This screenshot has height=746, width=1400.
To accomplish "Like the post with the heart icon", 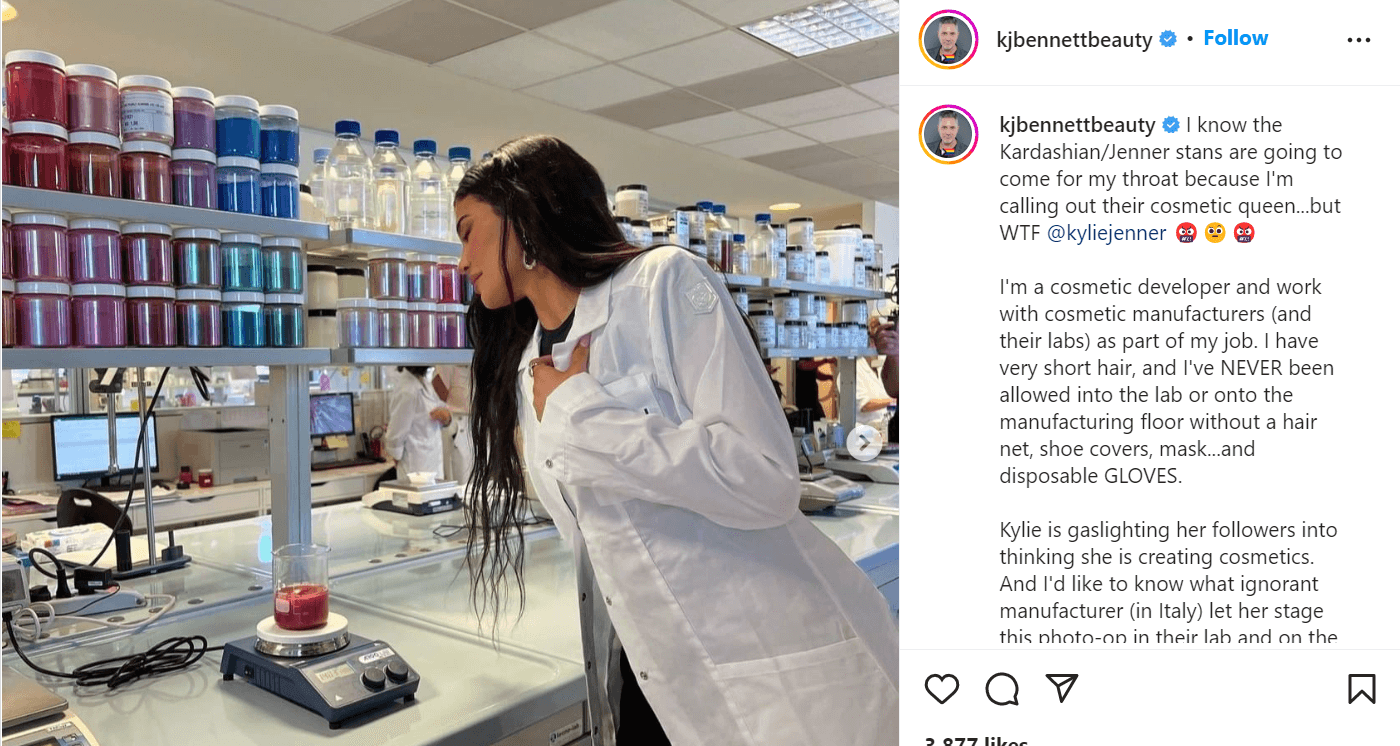I will click(x=941, y=688).
